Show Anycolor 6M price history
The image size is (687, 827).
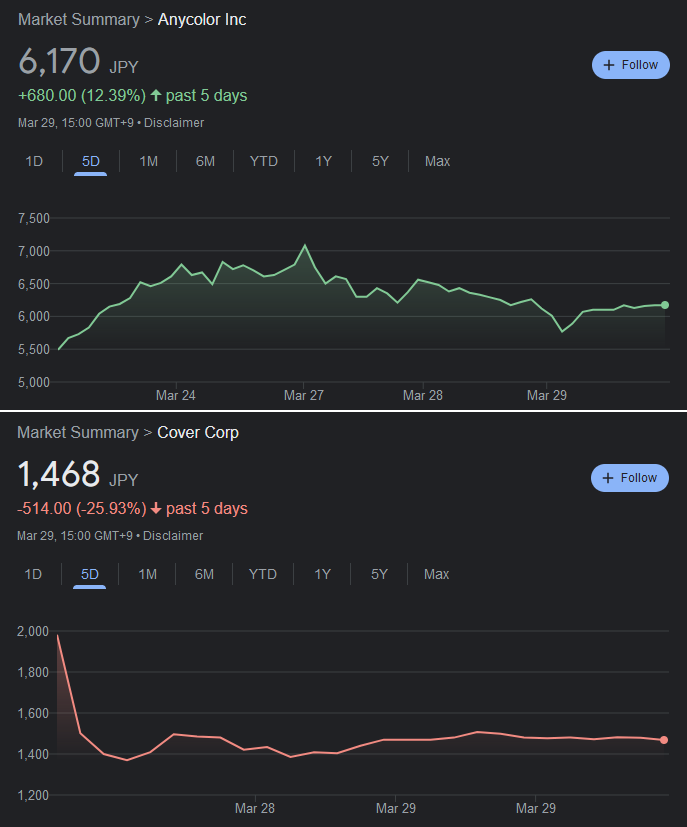point(205,161)
